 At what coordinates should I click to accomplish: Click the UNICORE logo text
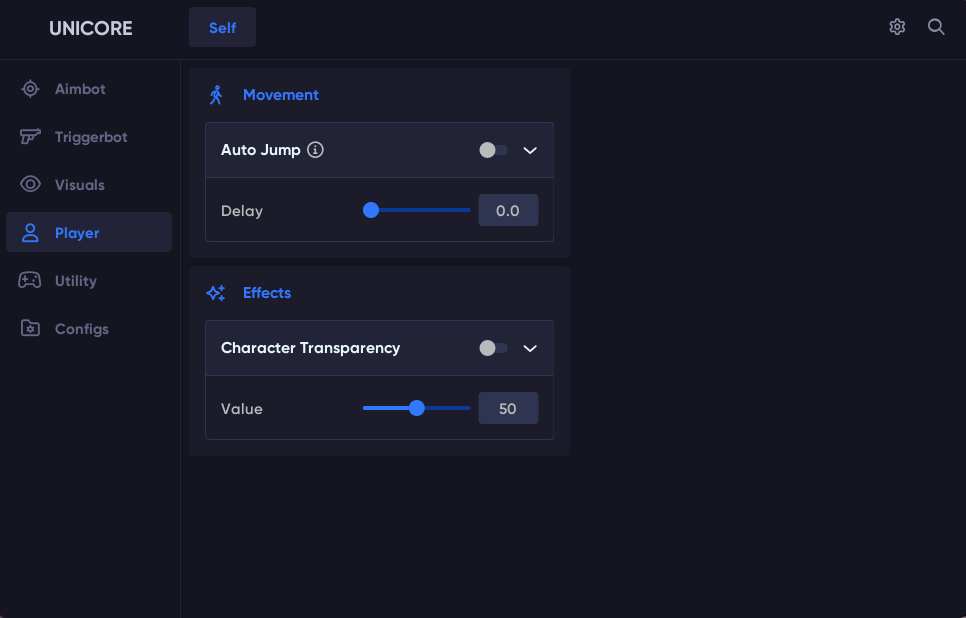coord(90,28)
